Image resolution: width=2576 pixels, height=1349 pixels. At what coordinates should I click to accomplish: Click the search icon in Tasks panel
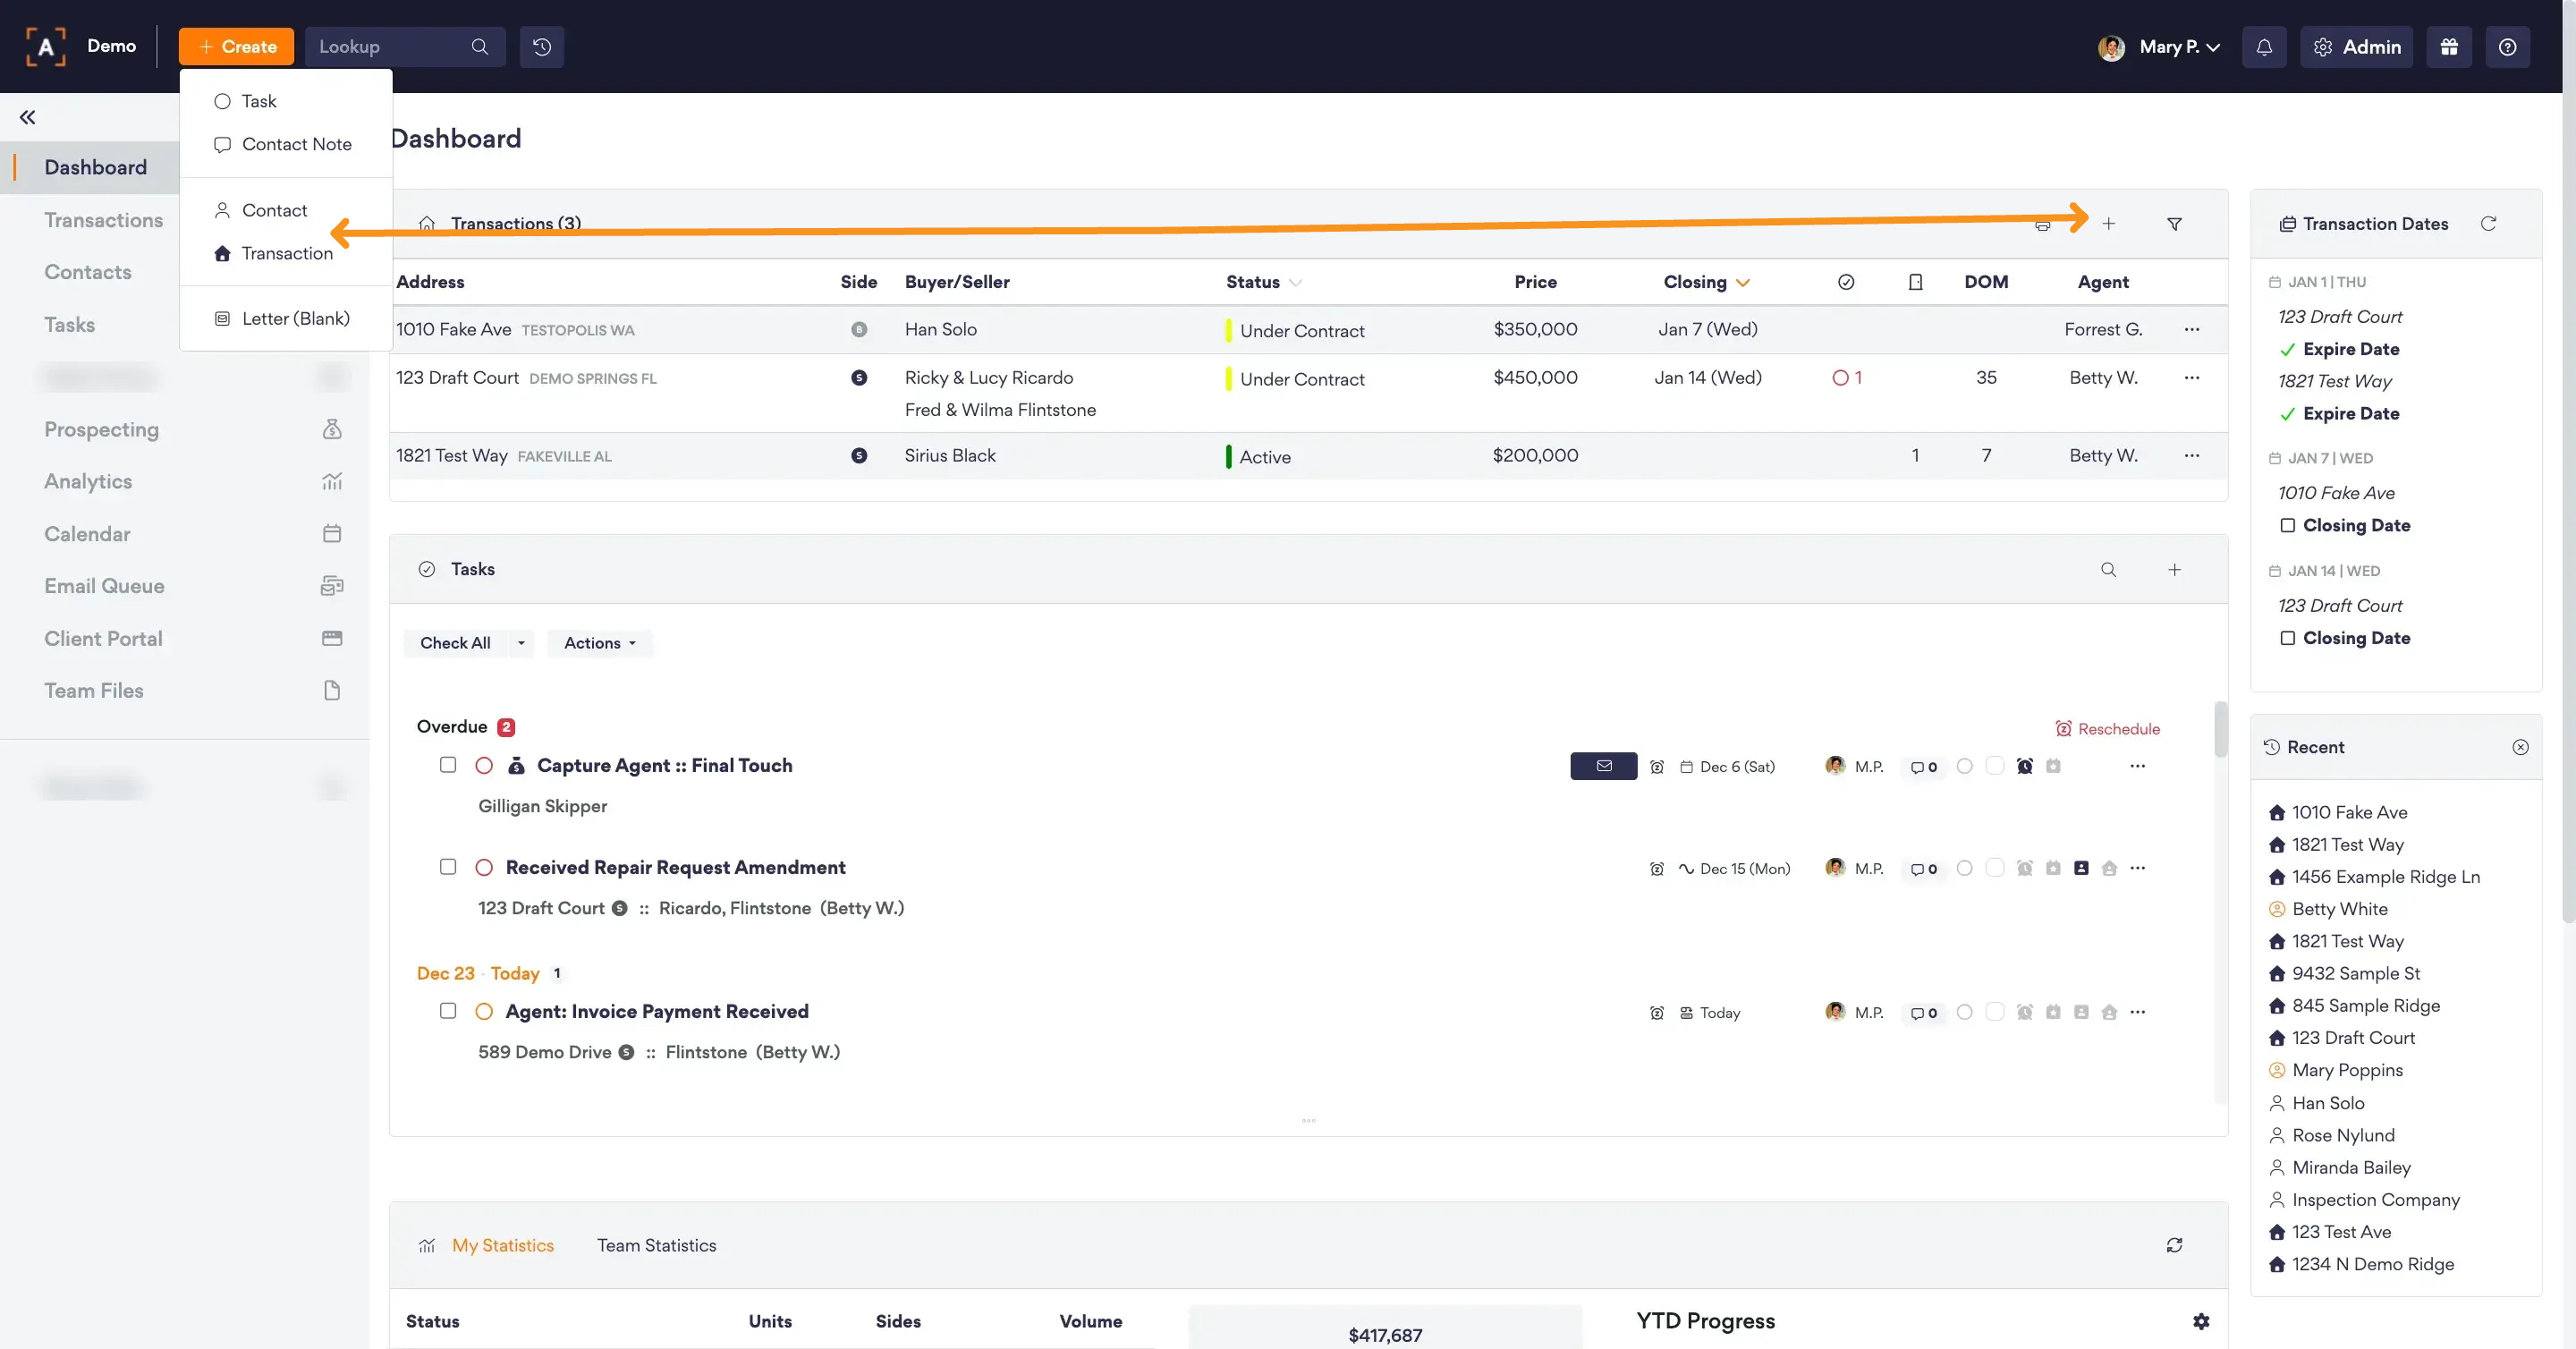[2108, 569]
